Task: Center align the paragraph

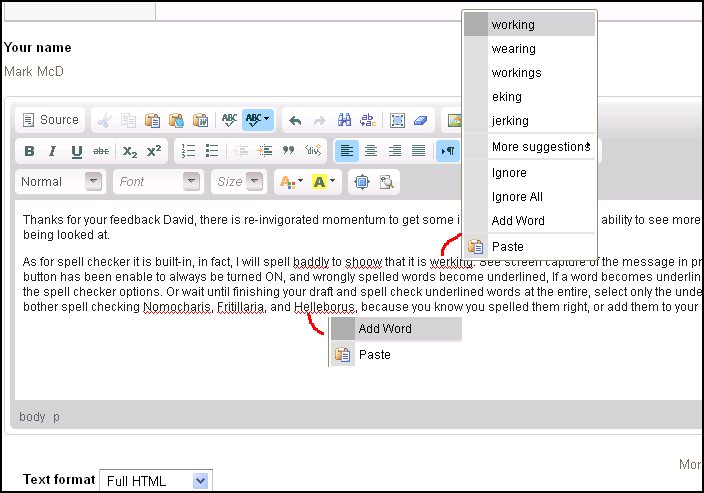Action: point(371,151)
